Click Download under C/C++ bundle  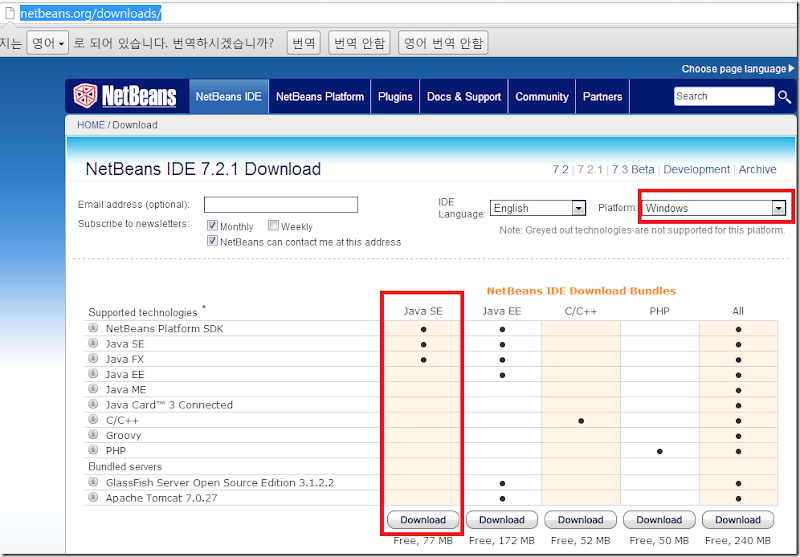[581, 520]
